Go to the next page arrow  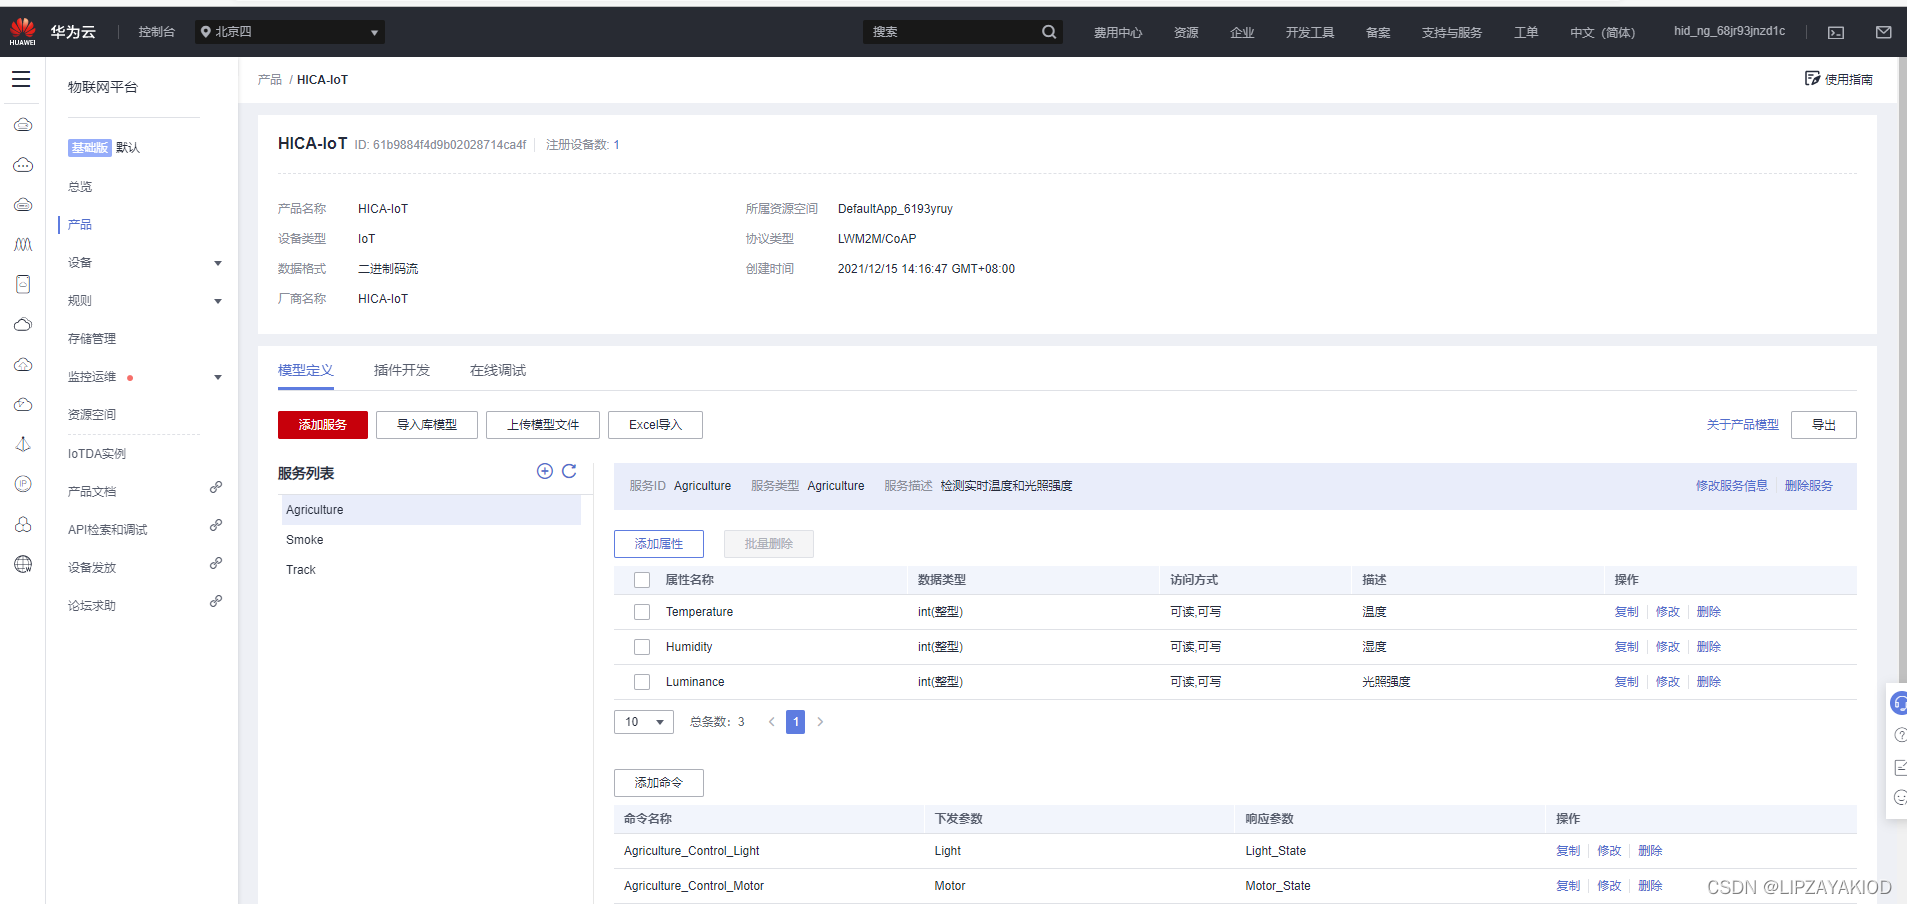tap(820, 722)
